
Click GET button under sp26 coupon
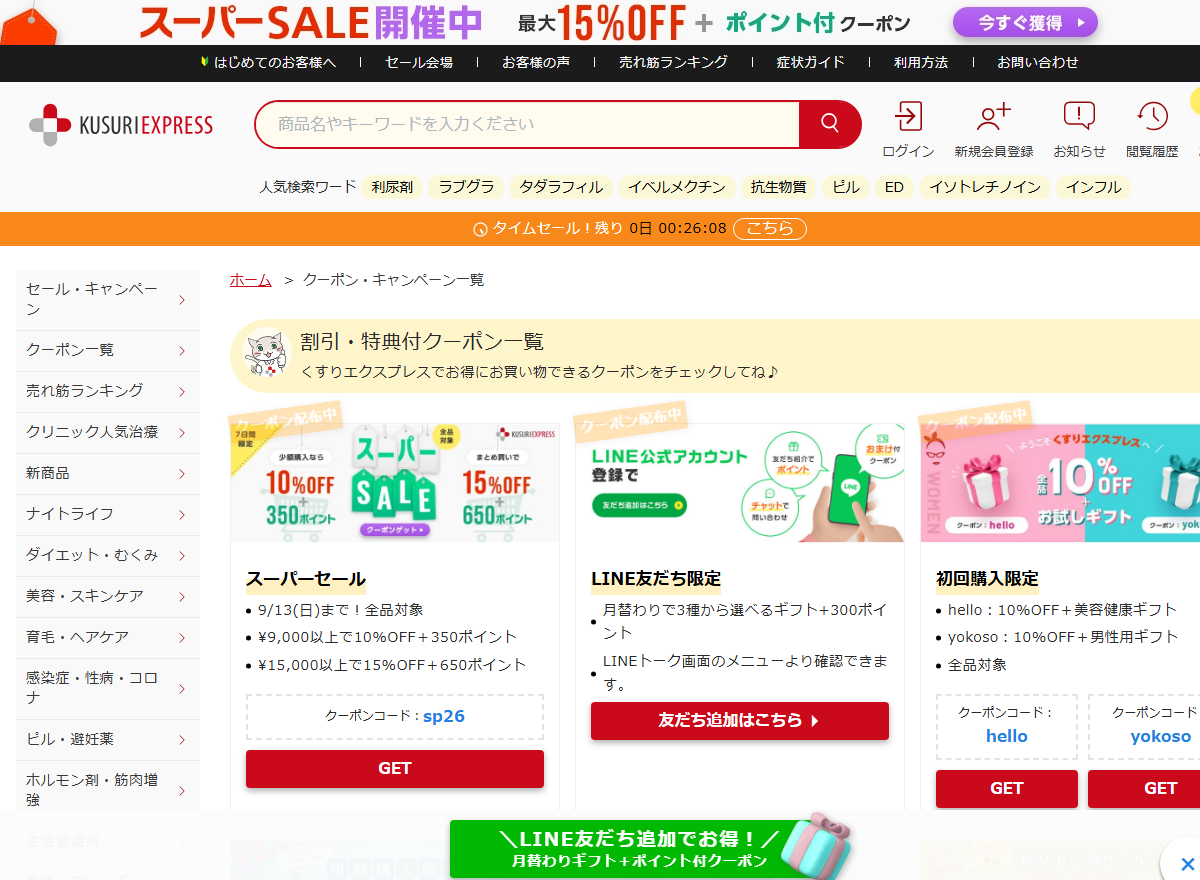click(x=395, y=769)
